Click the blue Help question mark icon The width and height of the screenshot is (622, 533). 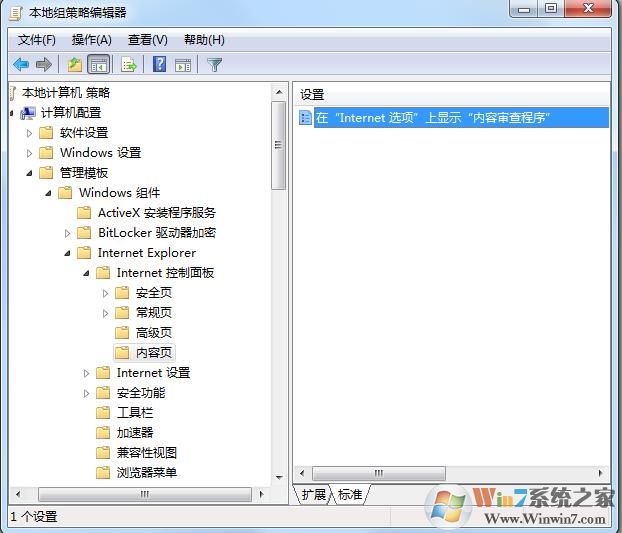(x=159, y=64)
